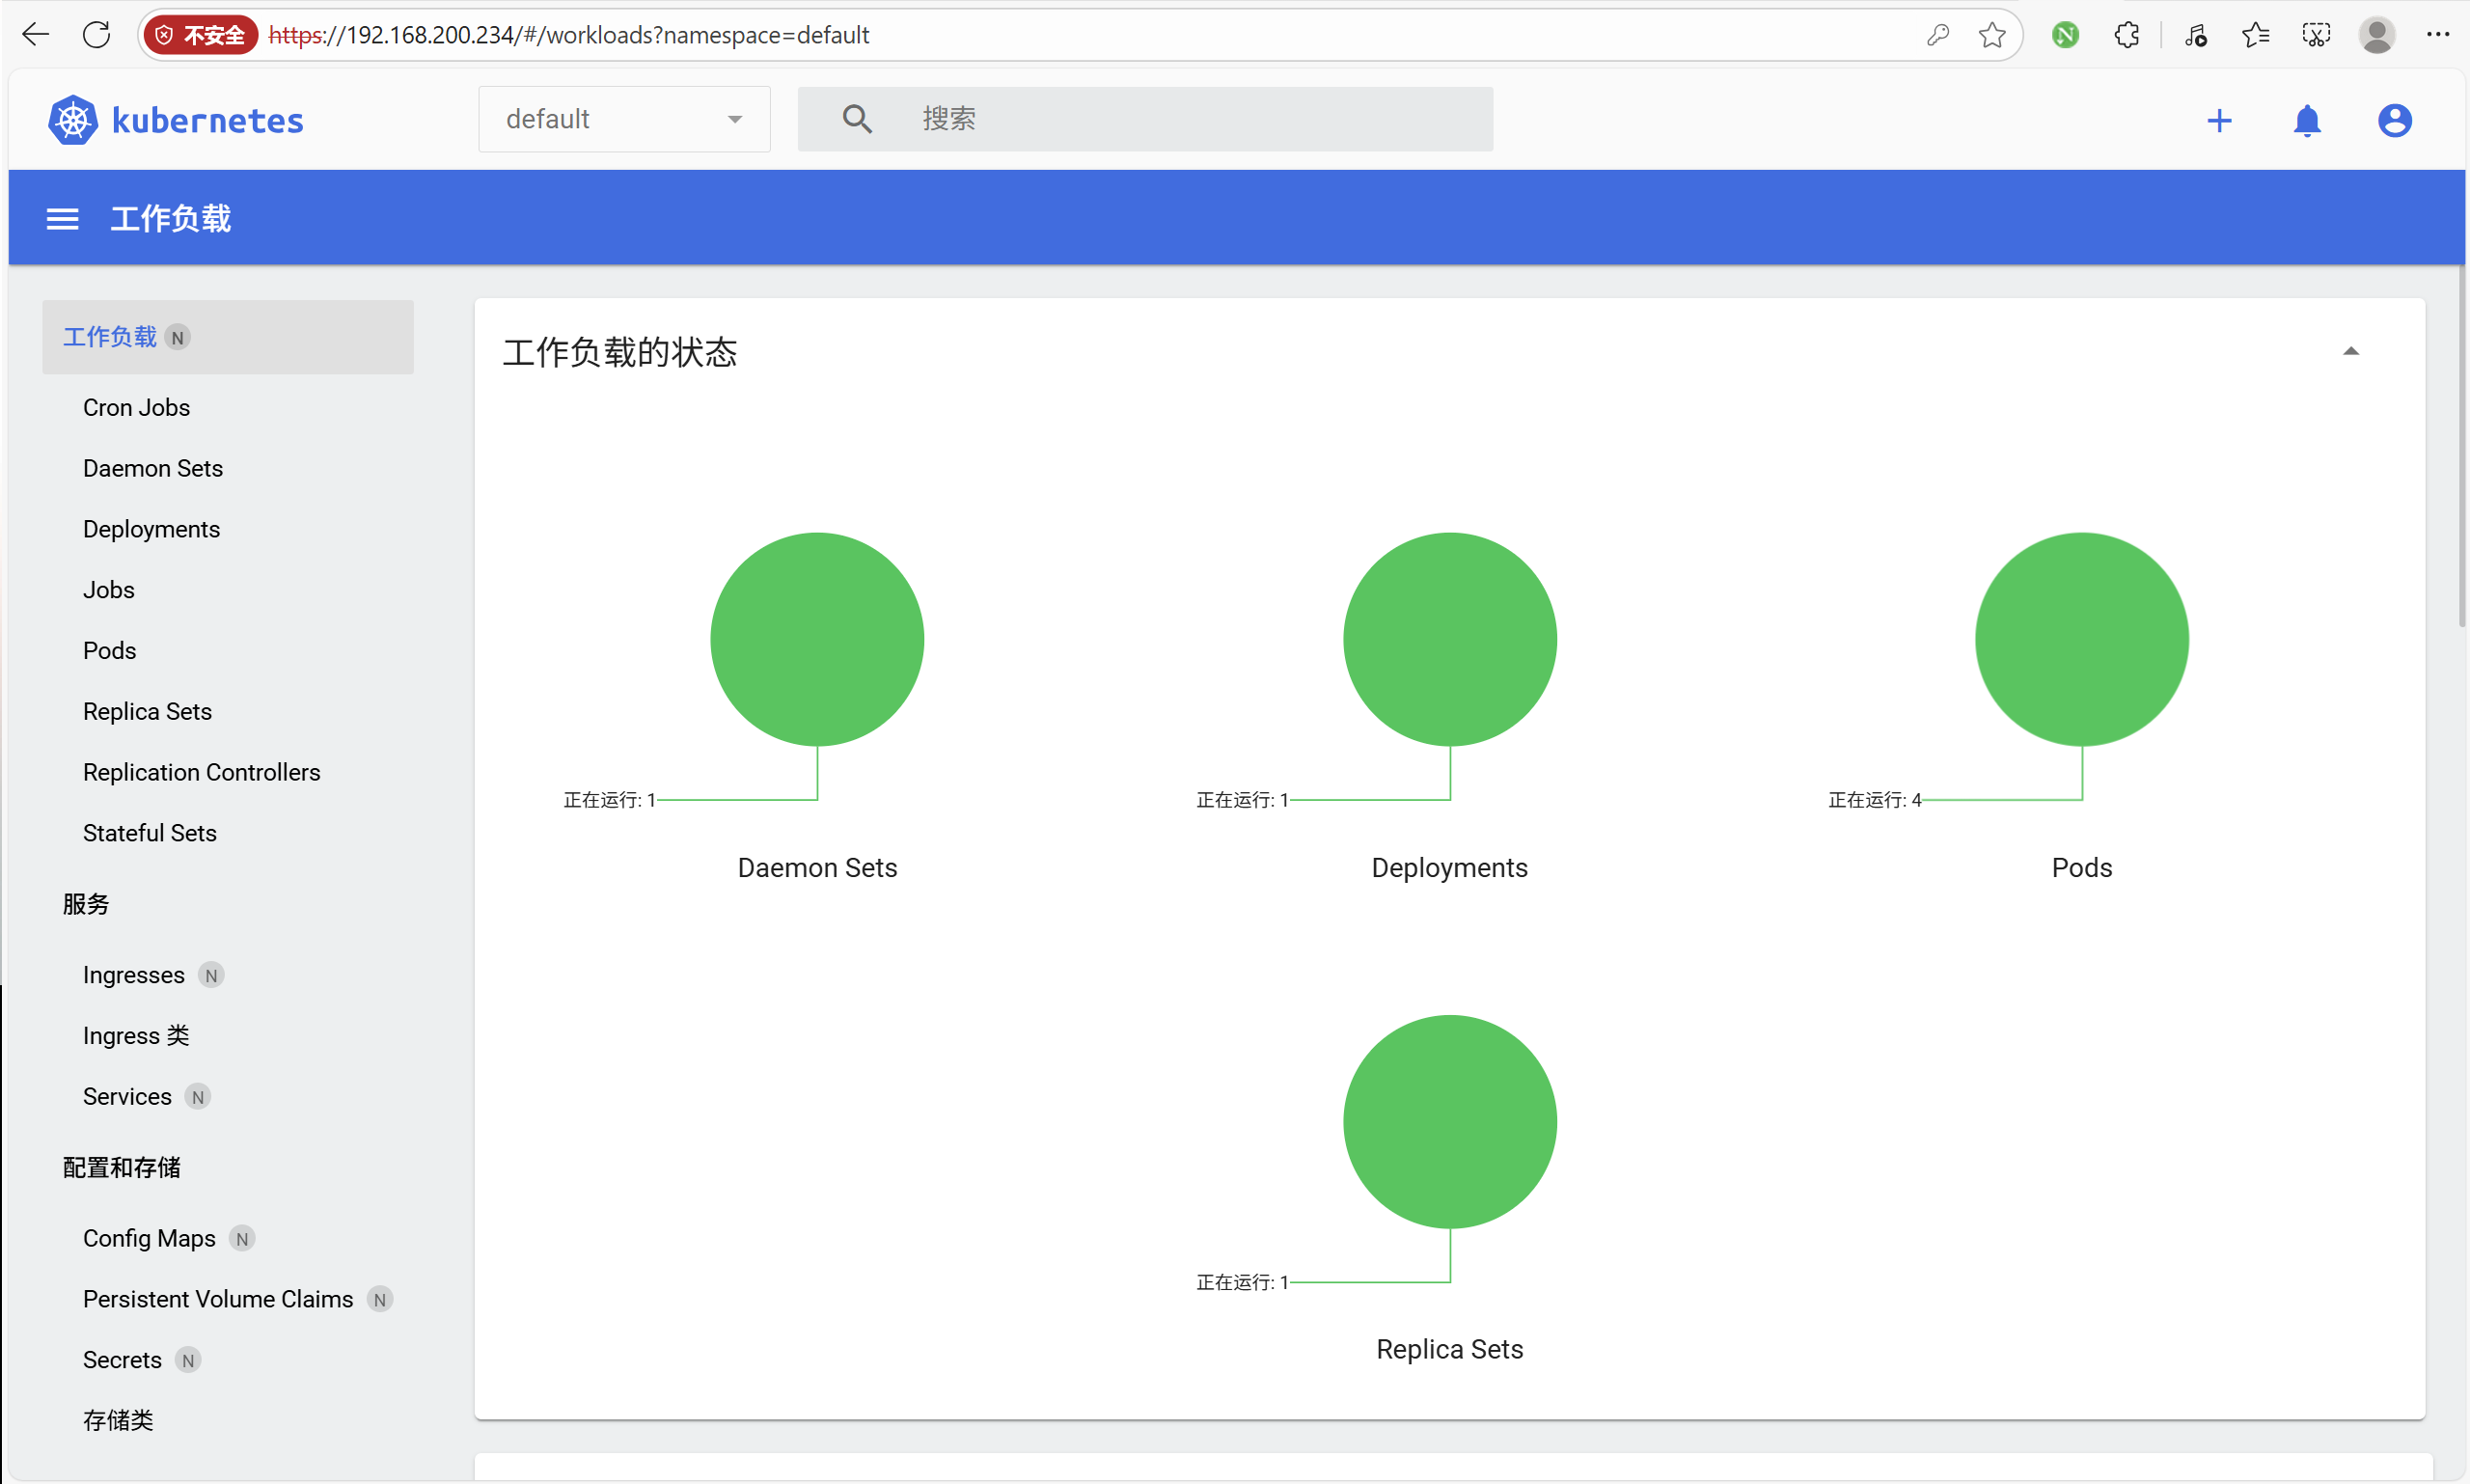The width and height of the screenshot is (2470, 1484).
Task: Collapse the workload status card
Action: pyautogui.click(x=2350, y=351)
